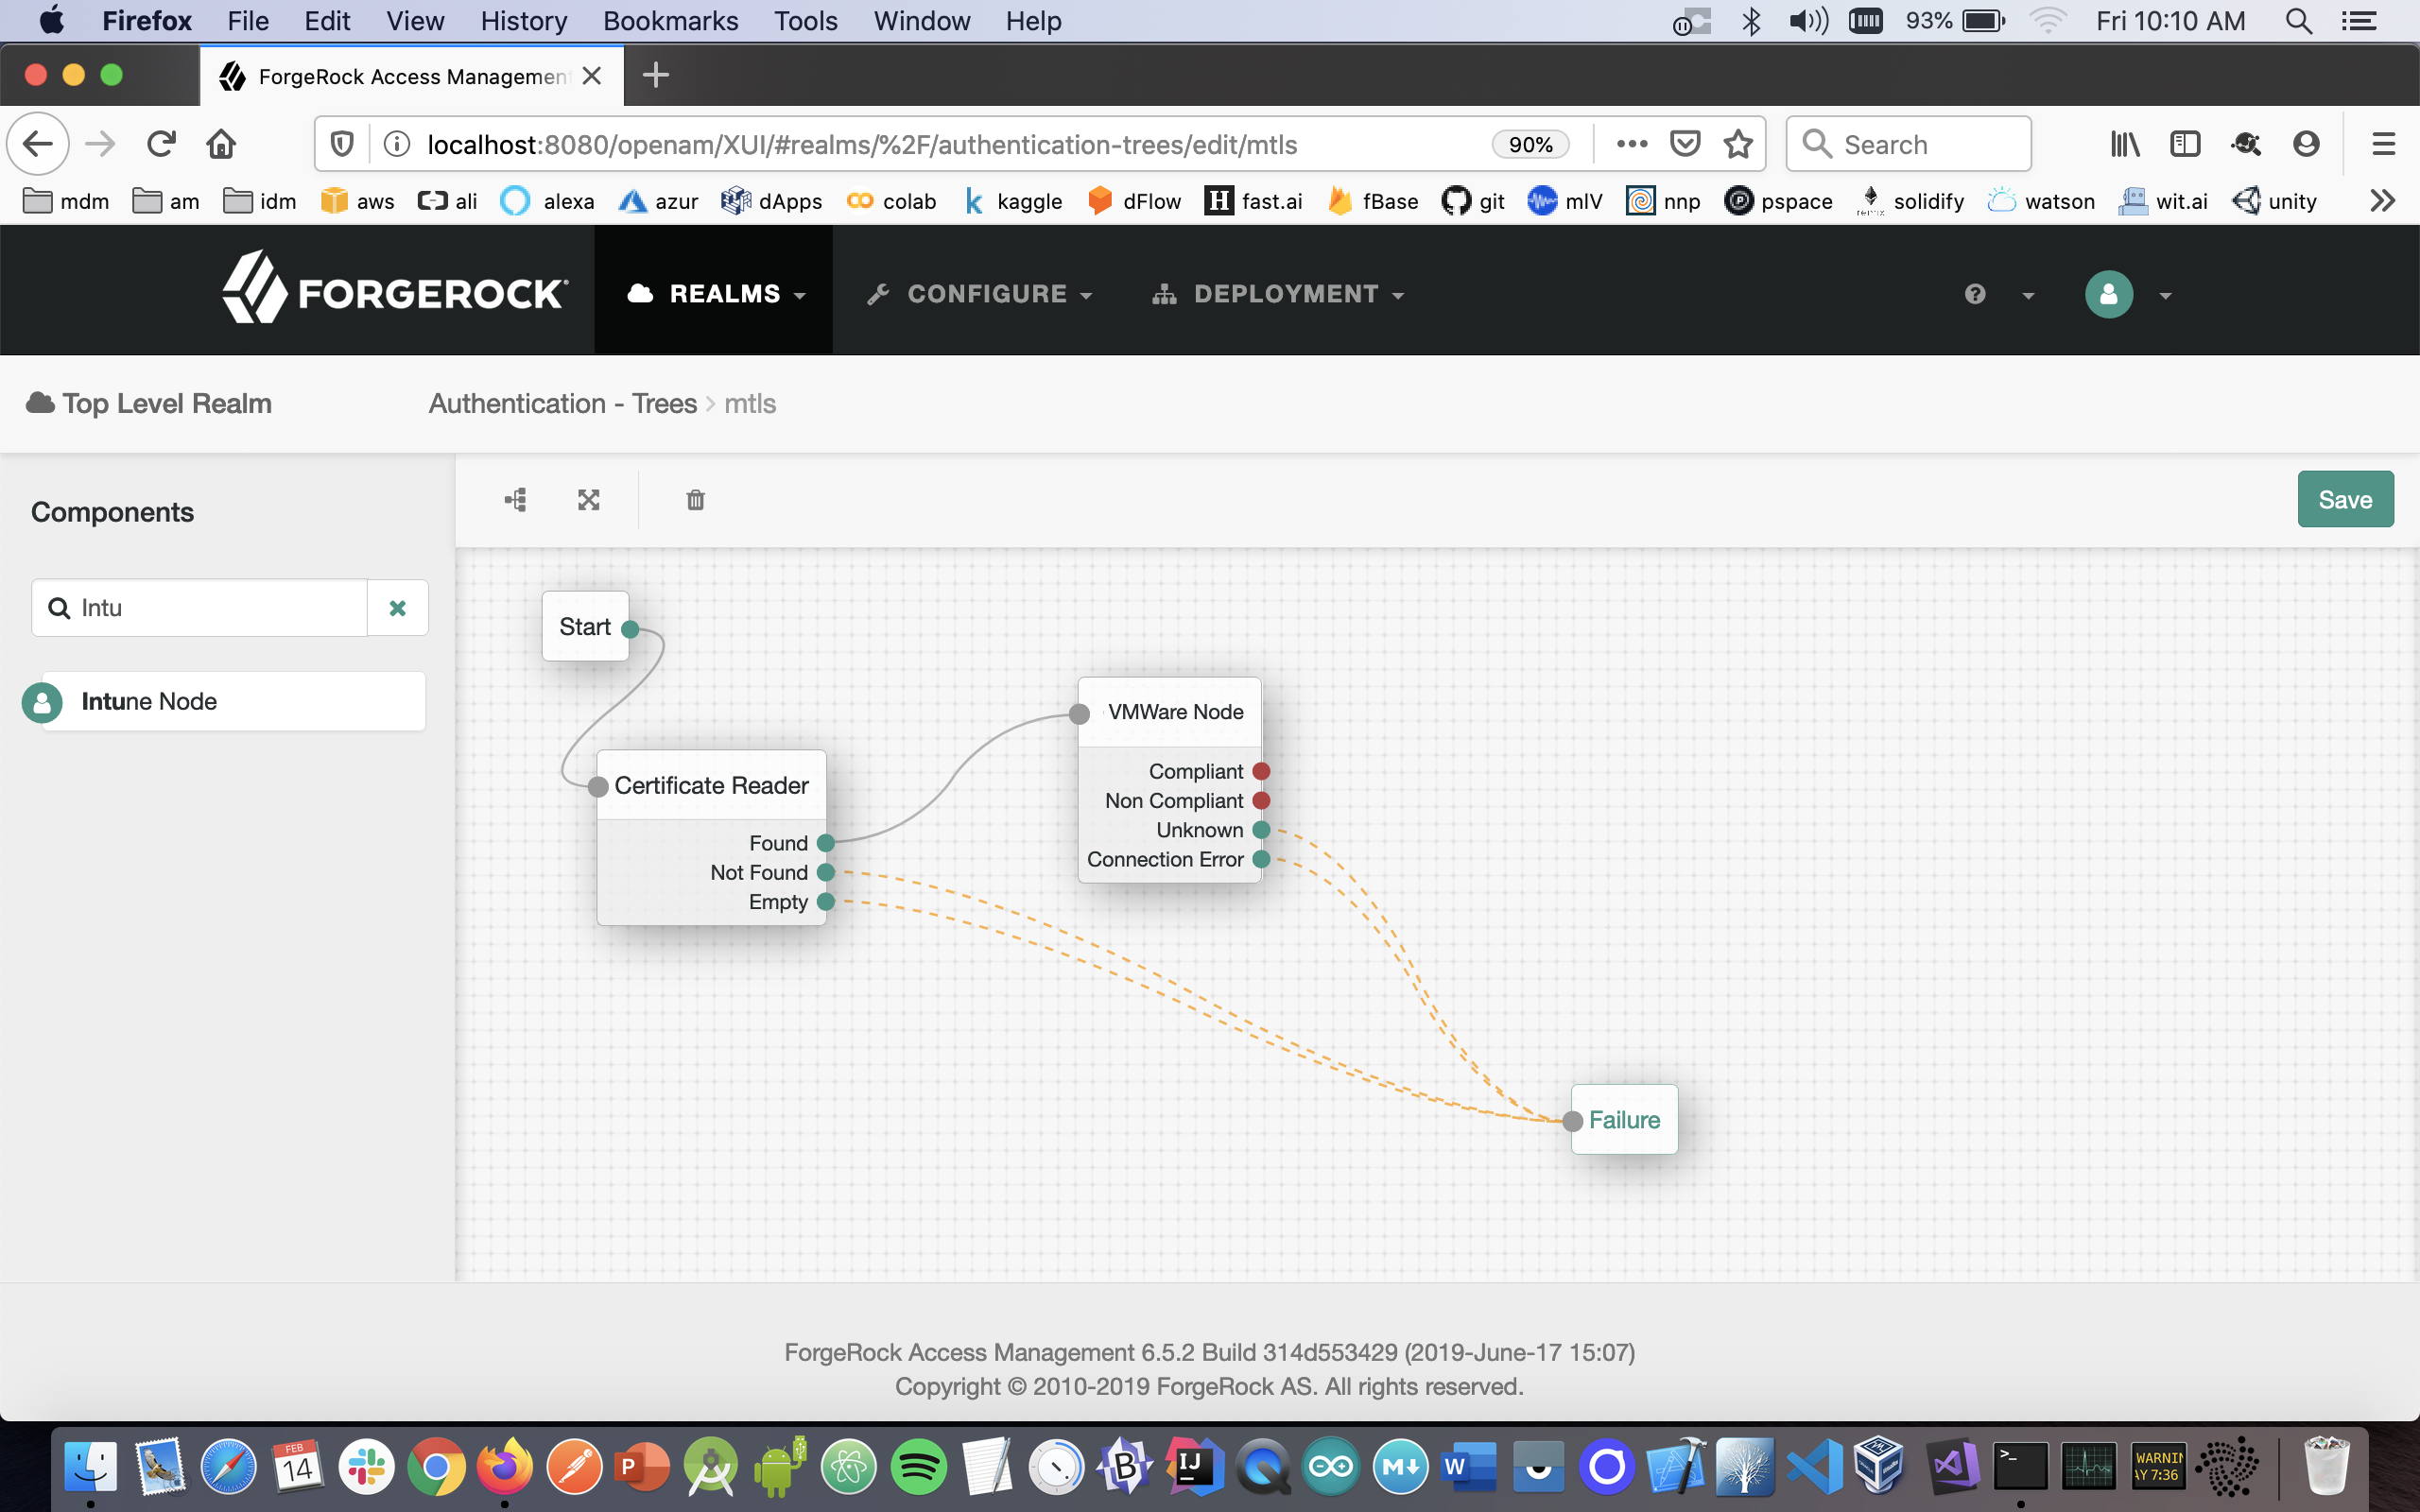Click the 90% zoom level indicator
Image resolution: width=2420 pixels, height=1512 pixels.
click(1530, 145)
